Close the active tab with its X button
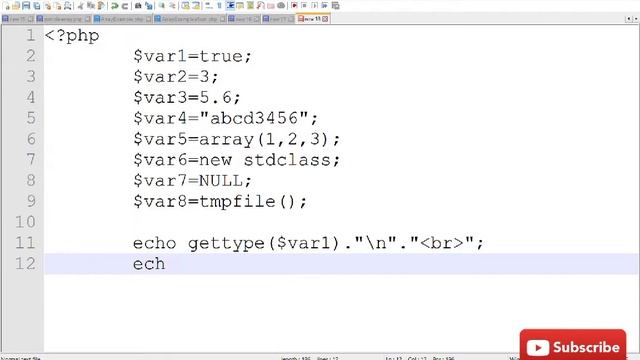This screenshot has height=360, width=640. coord(325,19)
